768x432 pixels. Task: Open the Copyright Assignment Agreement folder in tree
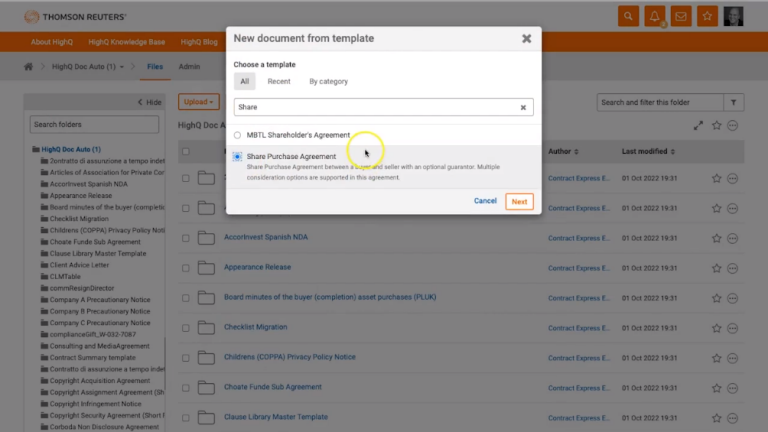pos(106,394)
